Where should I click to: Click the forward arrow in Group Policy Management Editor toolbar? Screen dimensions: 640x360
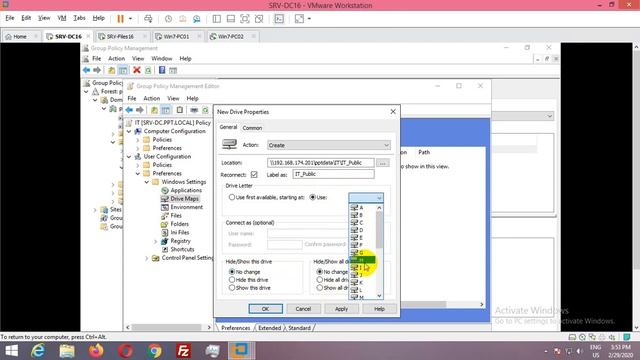click(x=140, y=110)
